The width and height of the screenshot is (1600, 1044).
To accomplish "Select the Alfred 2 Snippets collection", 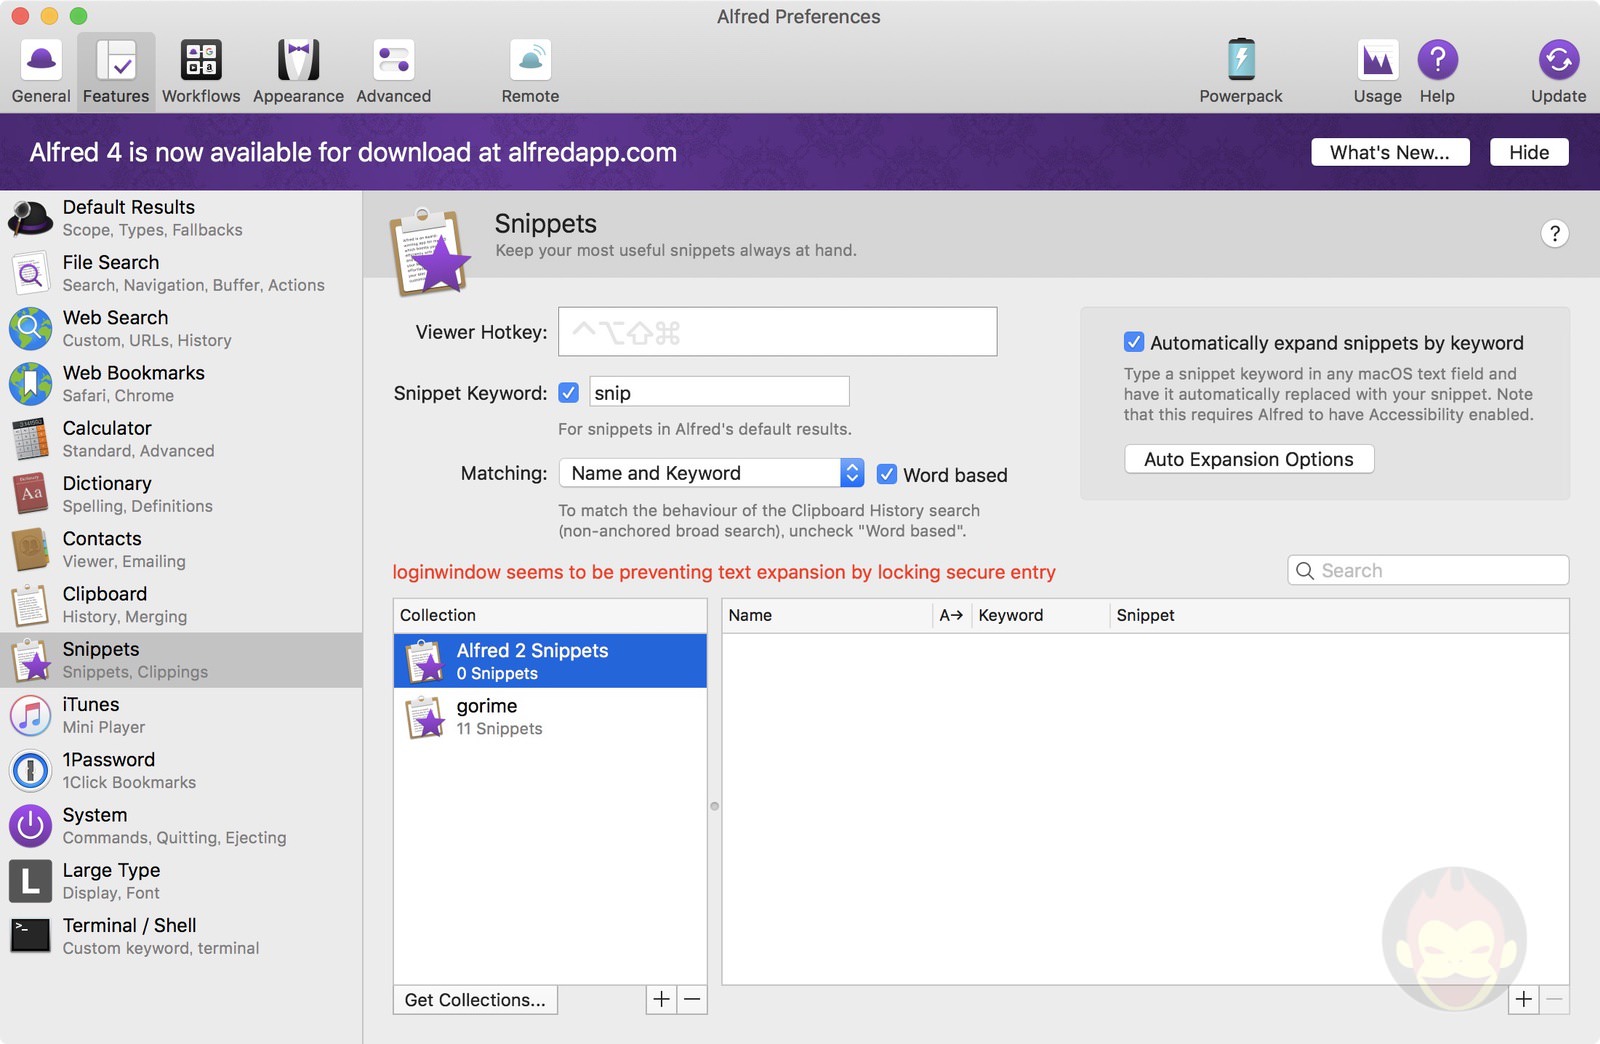I will pyautogui.click(x=550, y=661).
